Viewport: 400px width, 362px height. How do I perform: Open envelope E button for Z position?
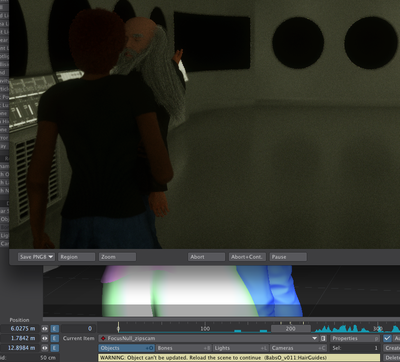pos(55,348)
